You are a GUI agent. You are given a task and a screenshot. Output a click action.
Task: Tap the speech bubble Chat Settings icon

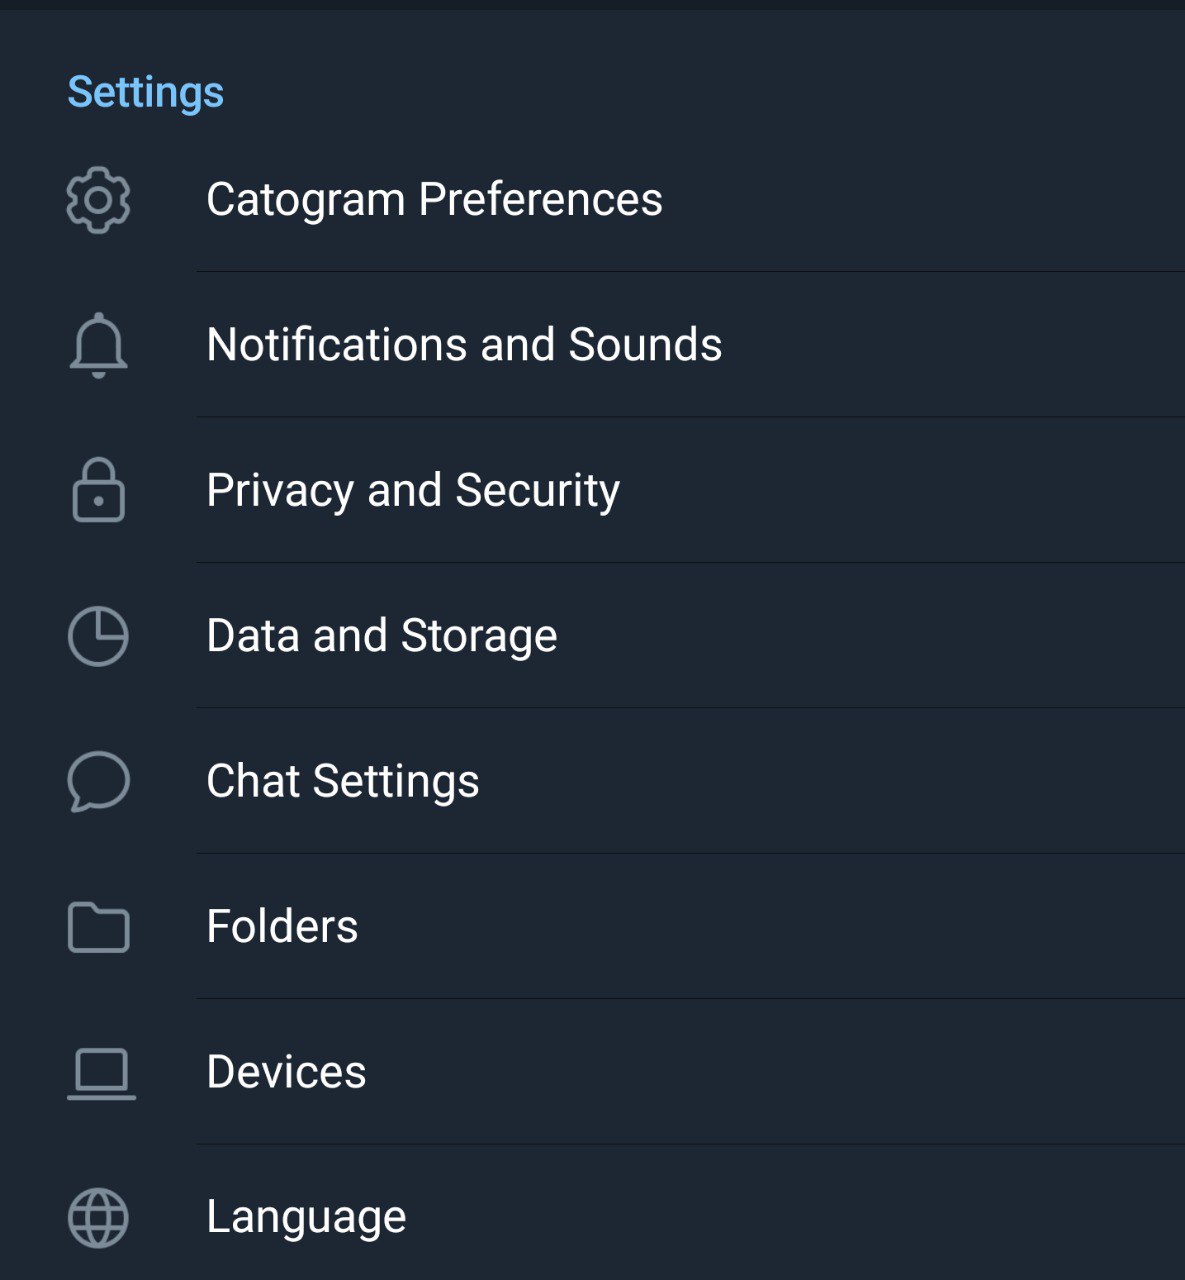[98, 781]
